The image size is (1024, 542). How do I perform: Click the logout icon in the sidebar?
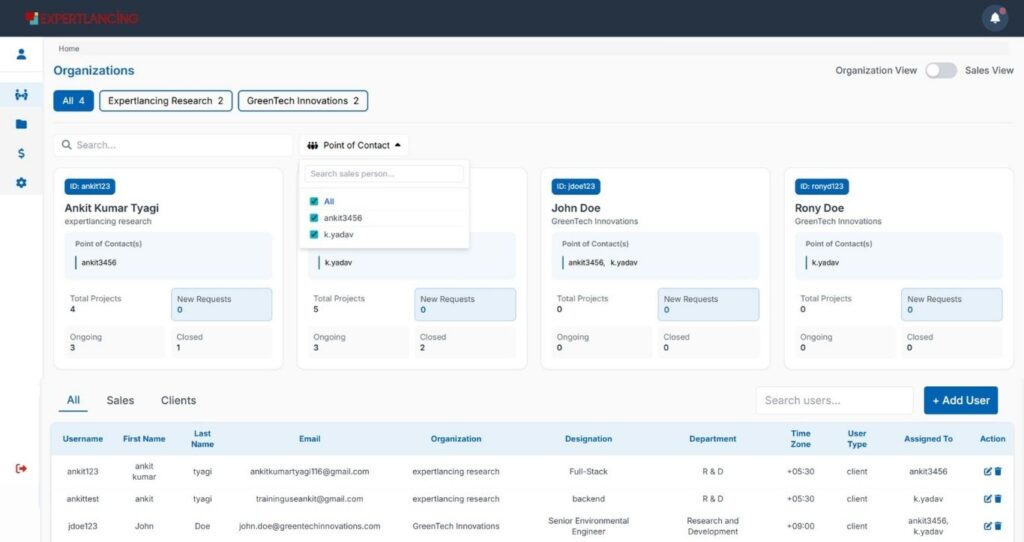pos(22,468)
